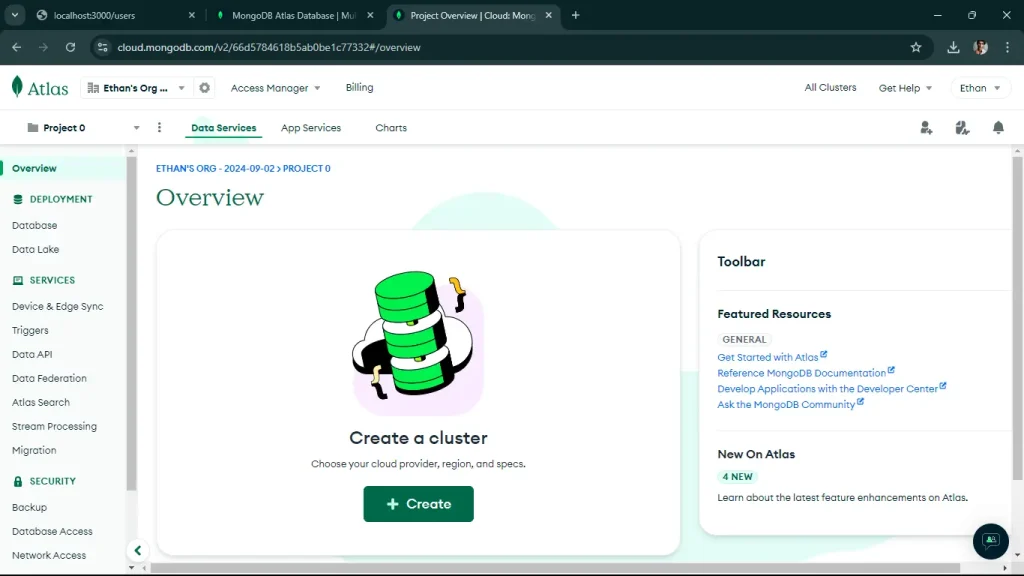Image resolution: width=1024 pixels, height=576 pixels.
Task: Open the Charts tab
Action: click(x=390, y=128)
